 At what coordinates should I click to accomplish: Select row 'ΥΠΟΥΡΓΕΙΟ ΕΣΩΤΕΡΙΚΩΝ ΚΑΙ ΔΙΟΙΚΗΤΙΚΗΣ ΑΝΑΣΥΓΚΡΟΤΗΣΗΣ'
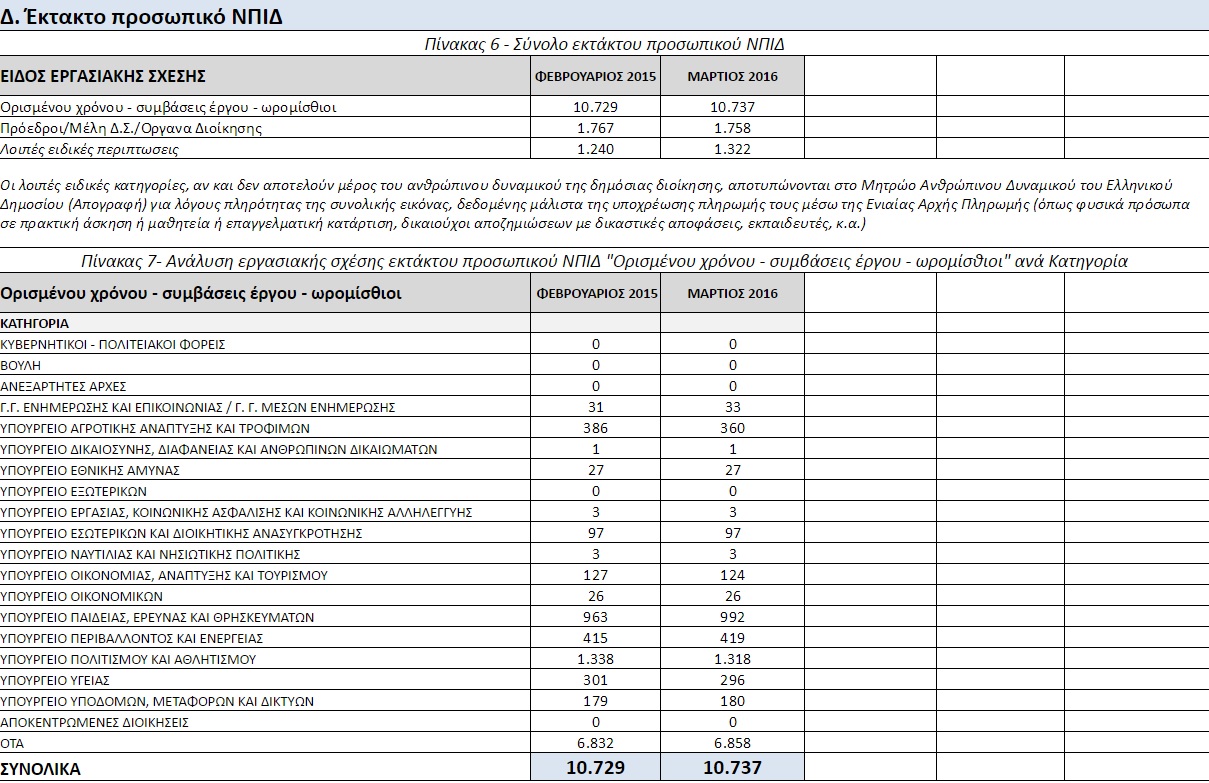[181, 533]
